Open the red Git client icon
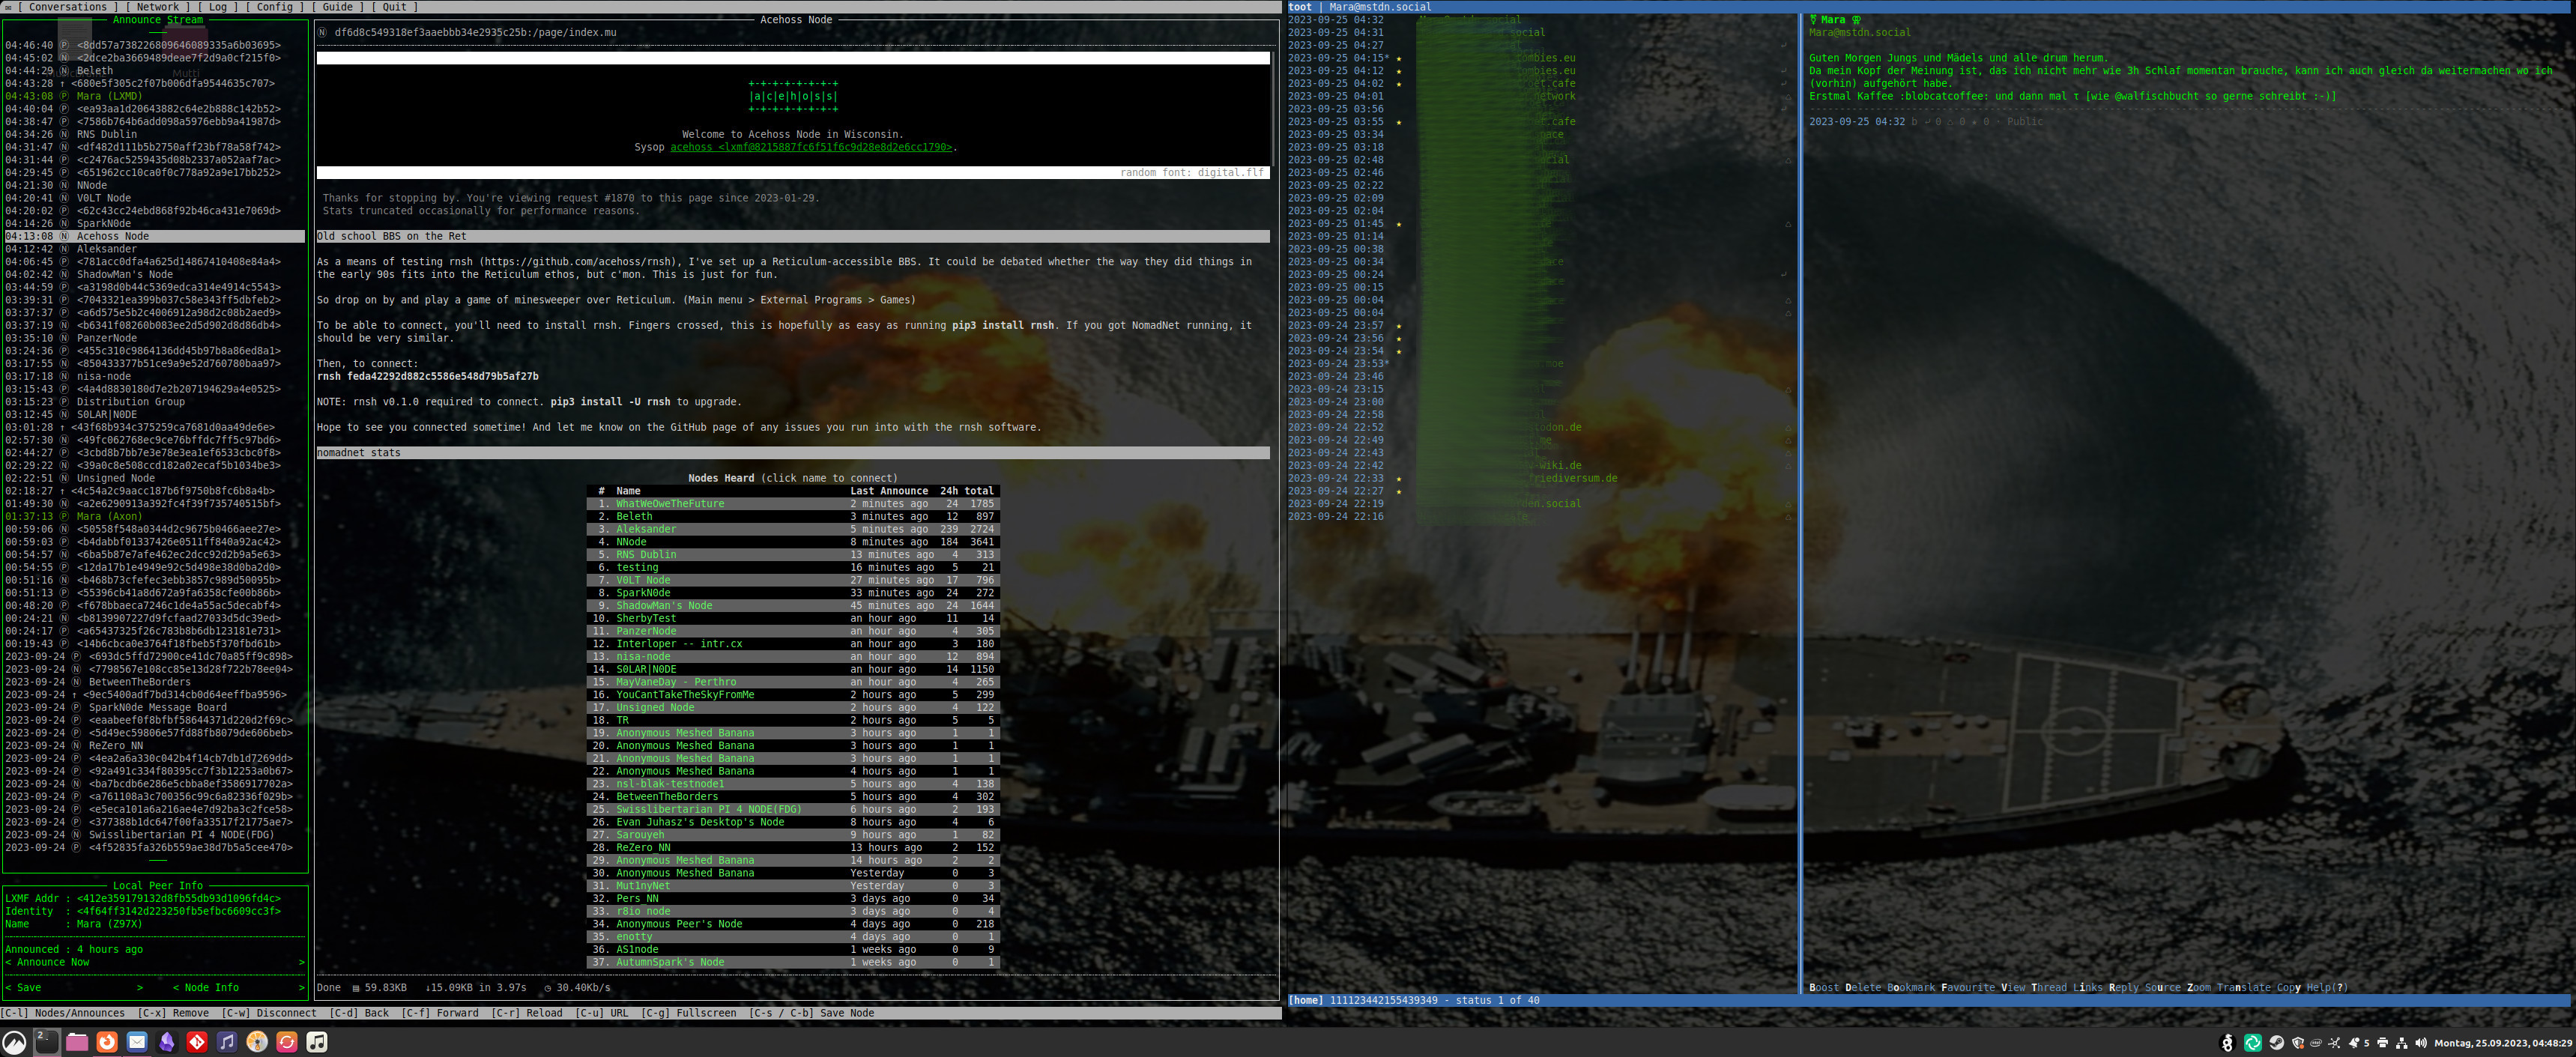Image resolution: width=2576 pixels, height=1057 pixels. click(197, 1042)
